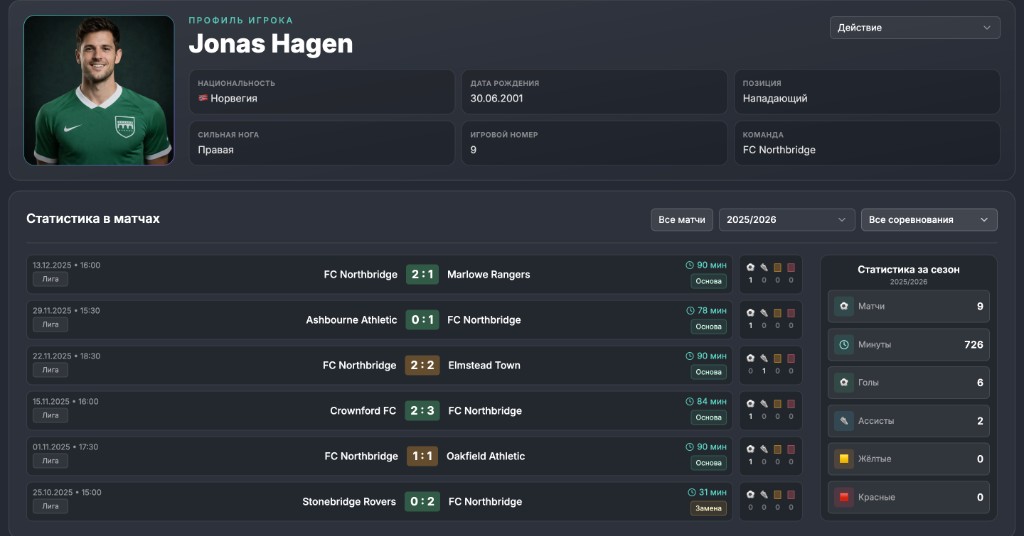The width and height of the screenshot is (1024, 536).
Task: Click the yellow card icon beside Жёлтые
Action: click(x=844, y=459)
